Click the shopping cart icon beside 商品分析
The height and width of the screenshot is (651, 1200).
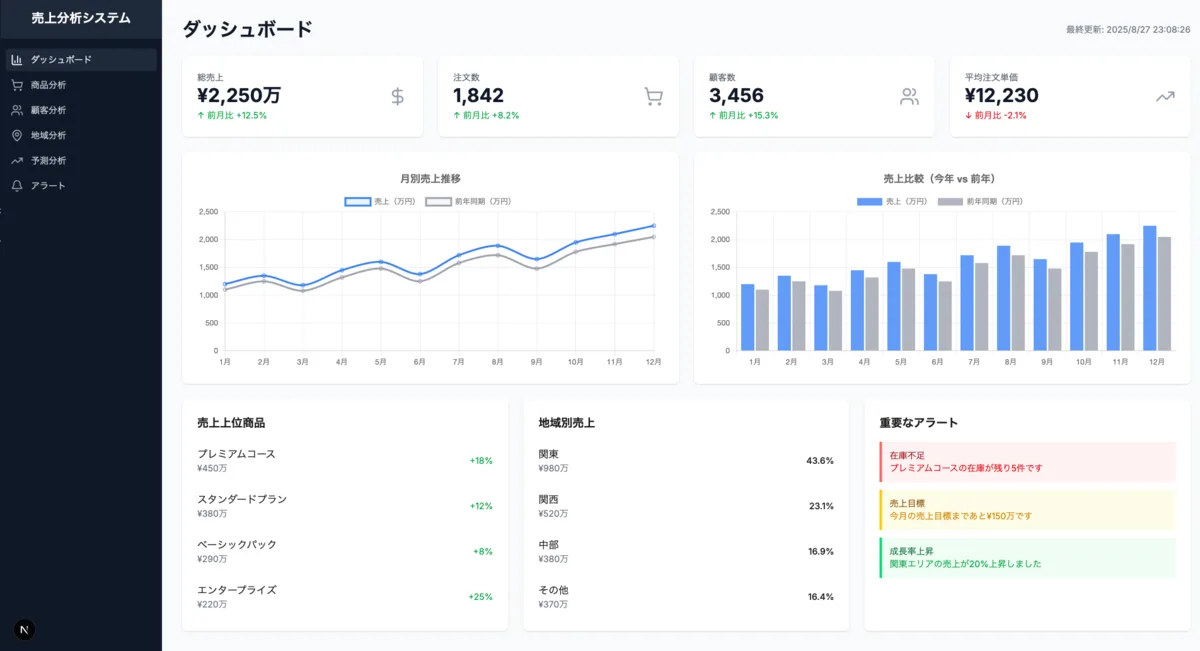(x=17, y=85)
